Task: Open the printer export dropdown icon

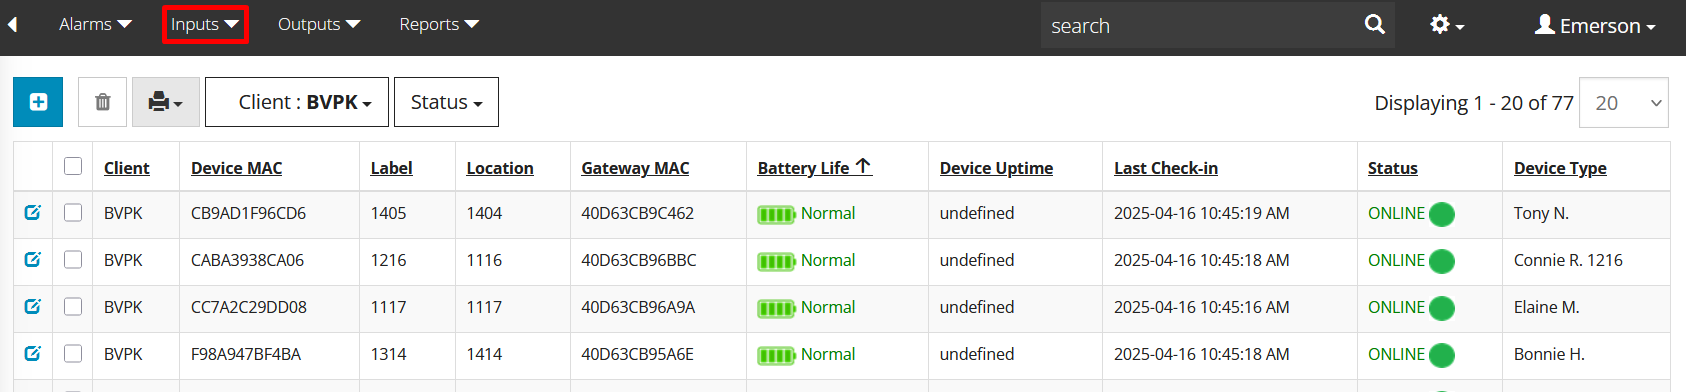Action: click(166, 102)
